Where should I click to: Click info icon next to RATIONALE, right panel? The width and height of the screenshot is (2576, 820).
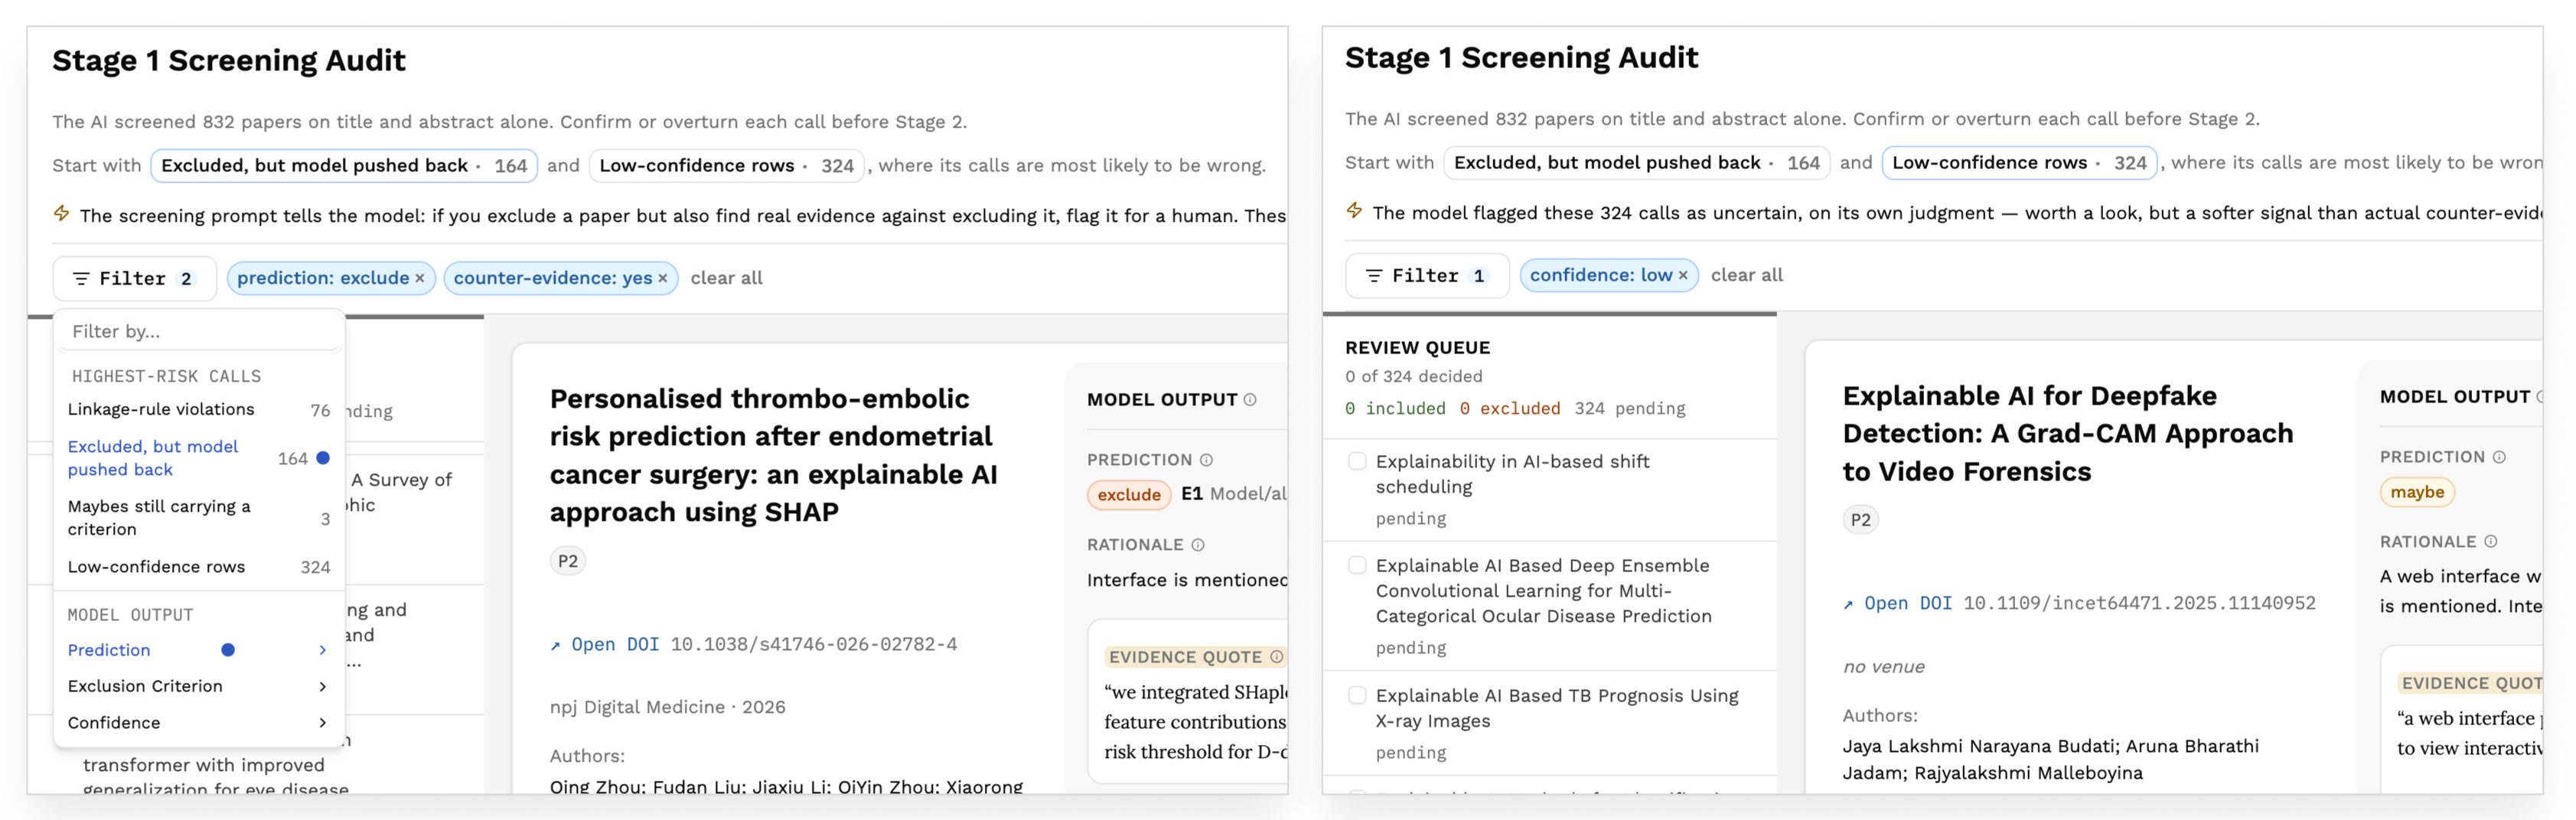click(x=2491, y=542)
